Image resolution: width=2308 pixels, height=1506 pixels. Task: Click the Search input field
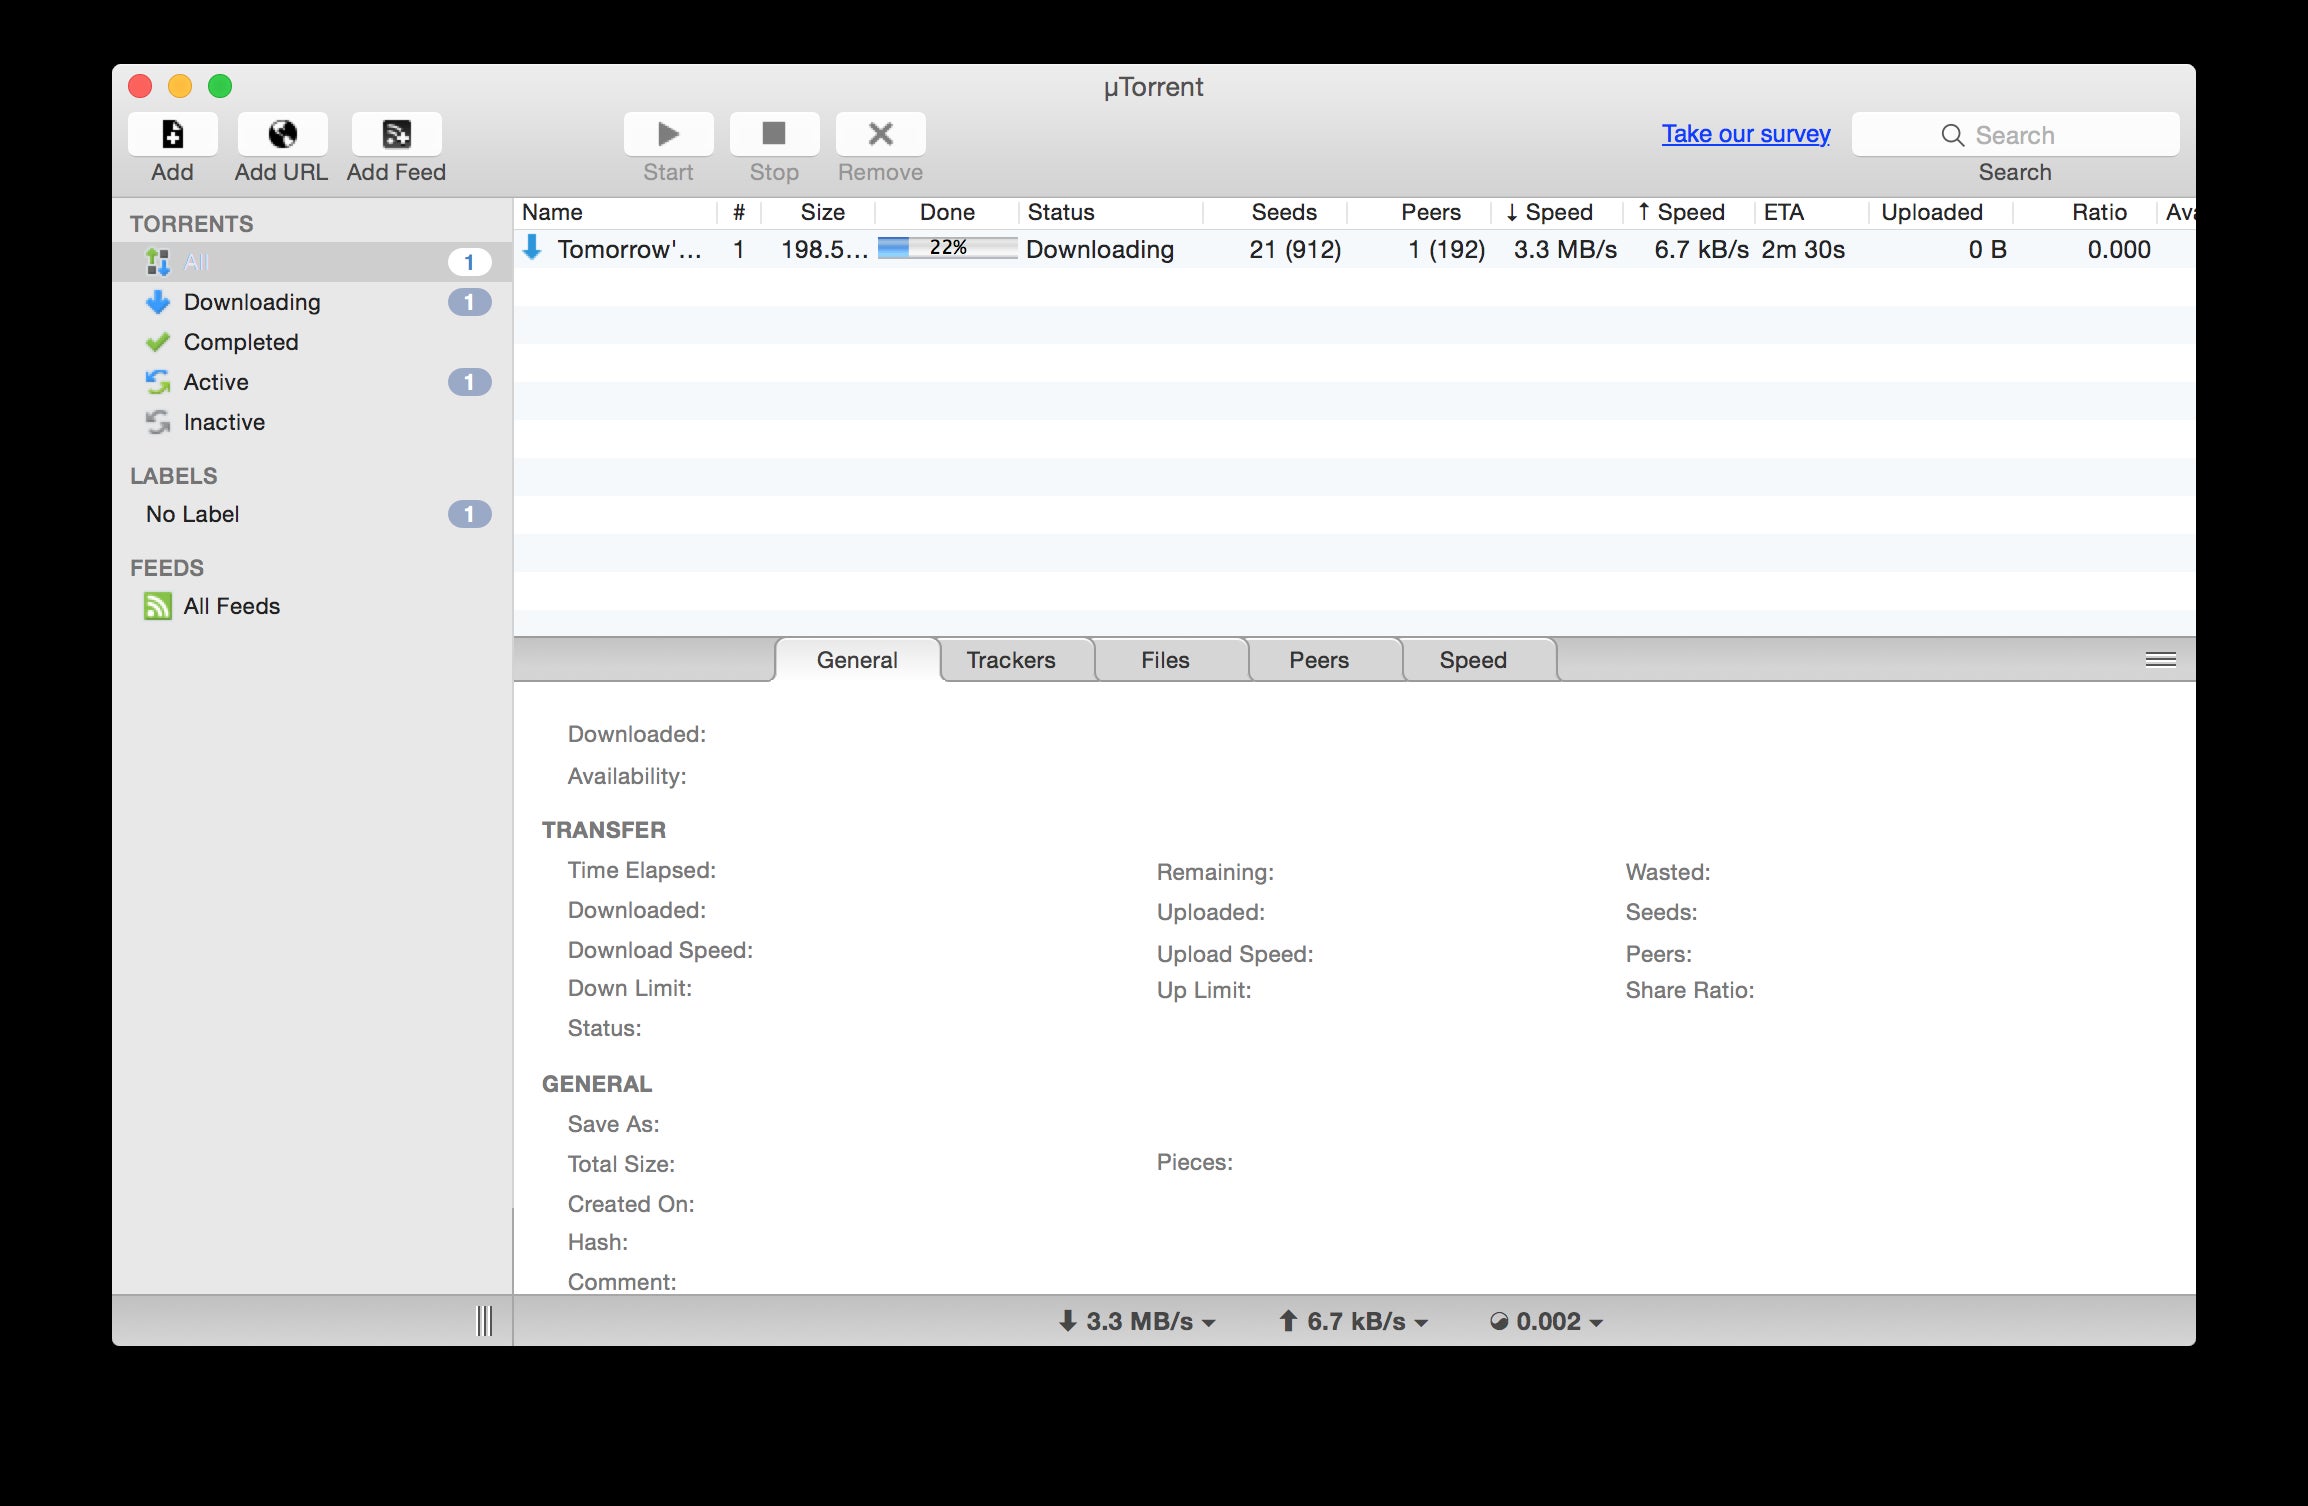click(2014, 133)
